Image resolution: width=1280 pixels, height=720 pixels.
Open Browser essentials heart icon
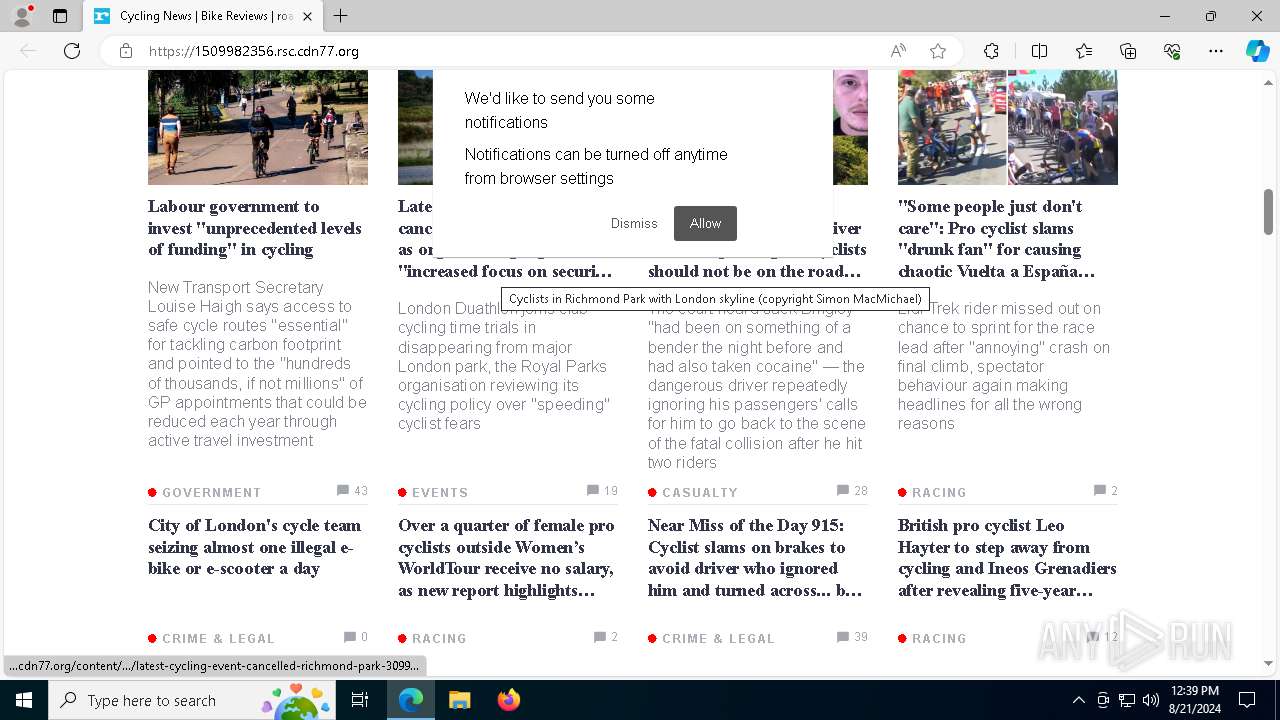1172,51
